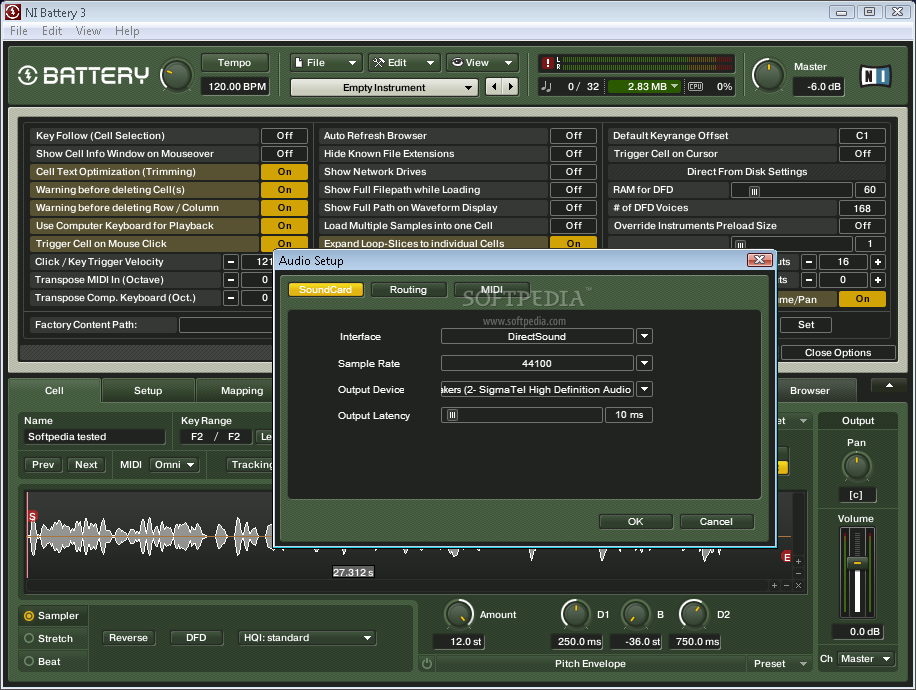The image size is (916, 690).
Task: Switch to the Routing tab
Action: coord(408,290)
